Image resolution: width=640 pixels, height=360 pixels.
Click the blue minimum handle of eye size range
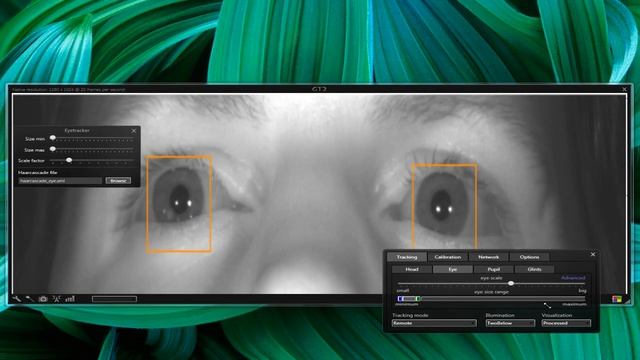tap(400, 299)
